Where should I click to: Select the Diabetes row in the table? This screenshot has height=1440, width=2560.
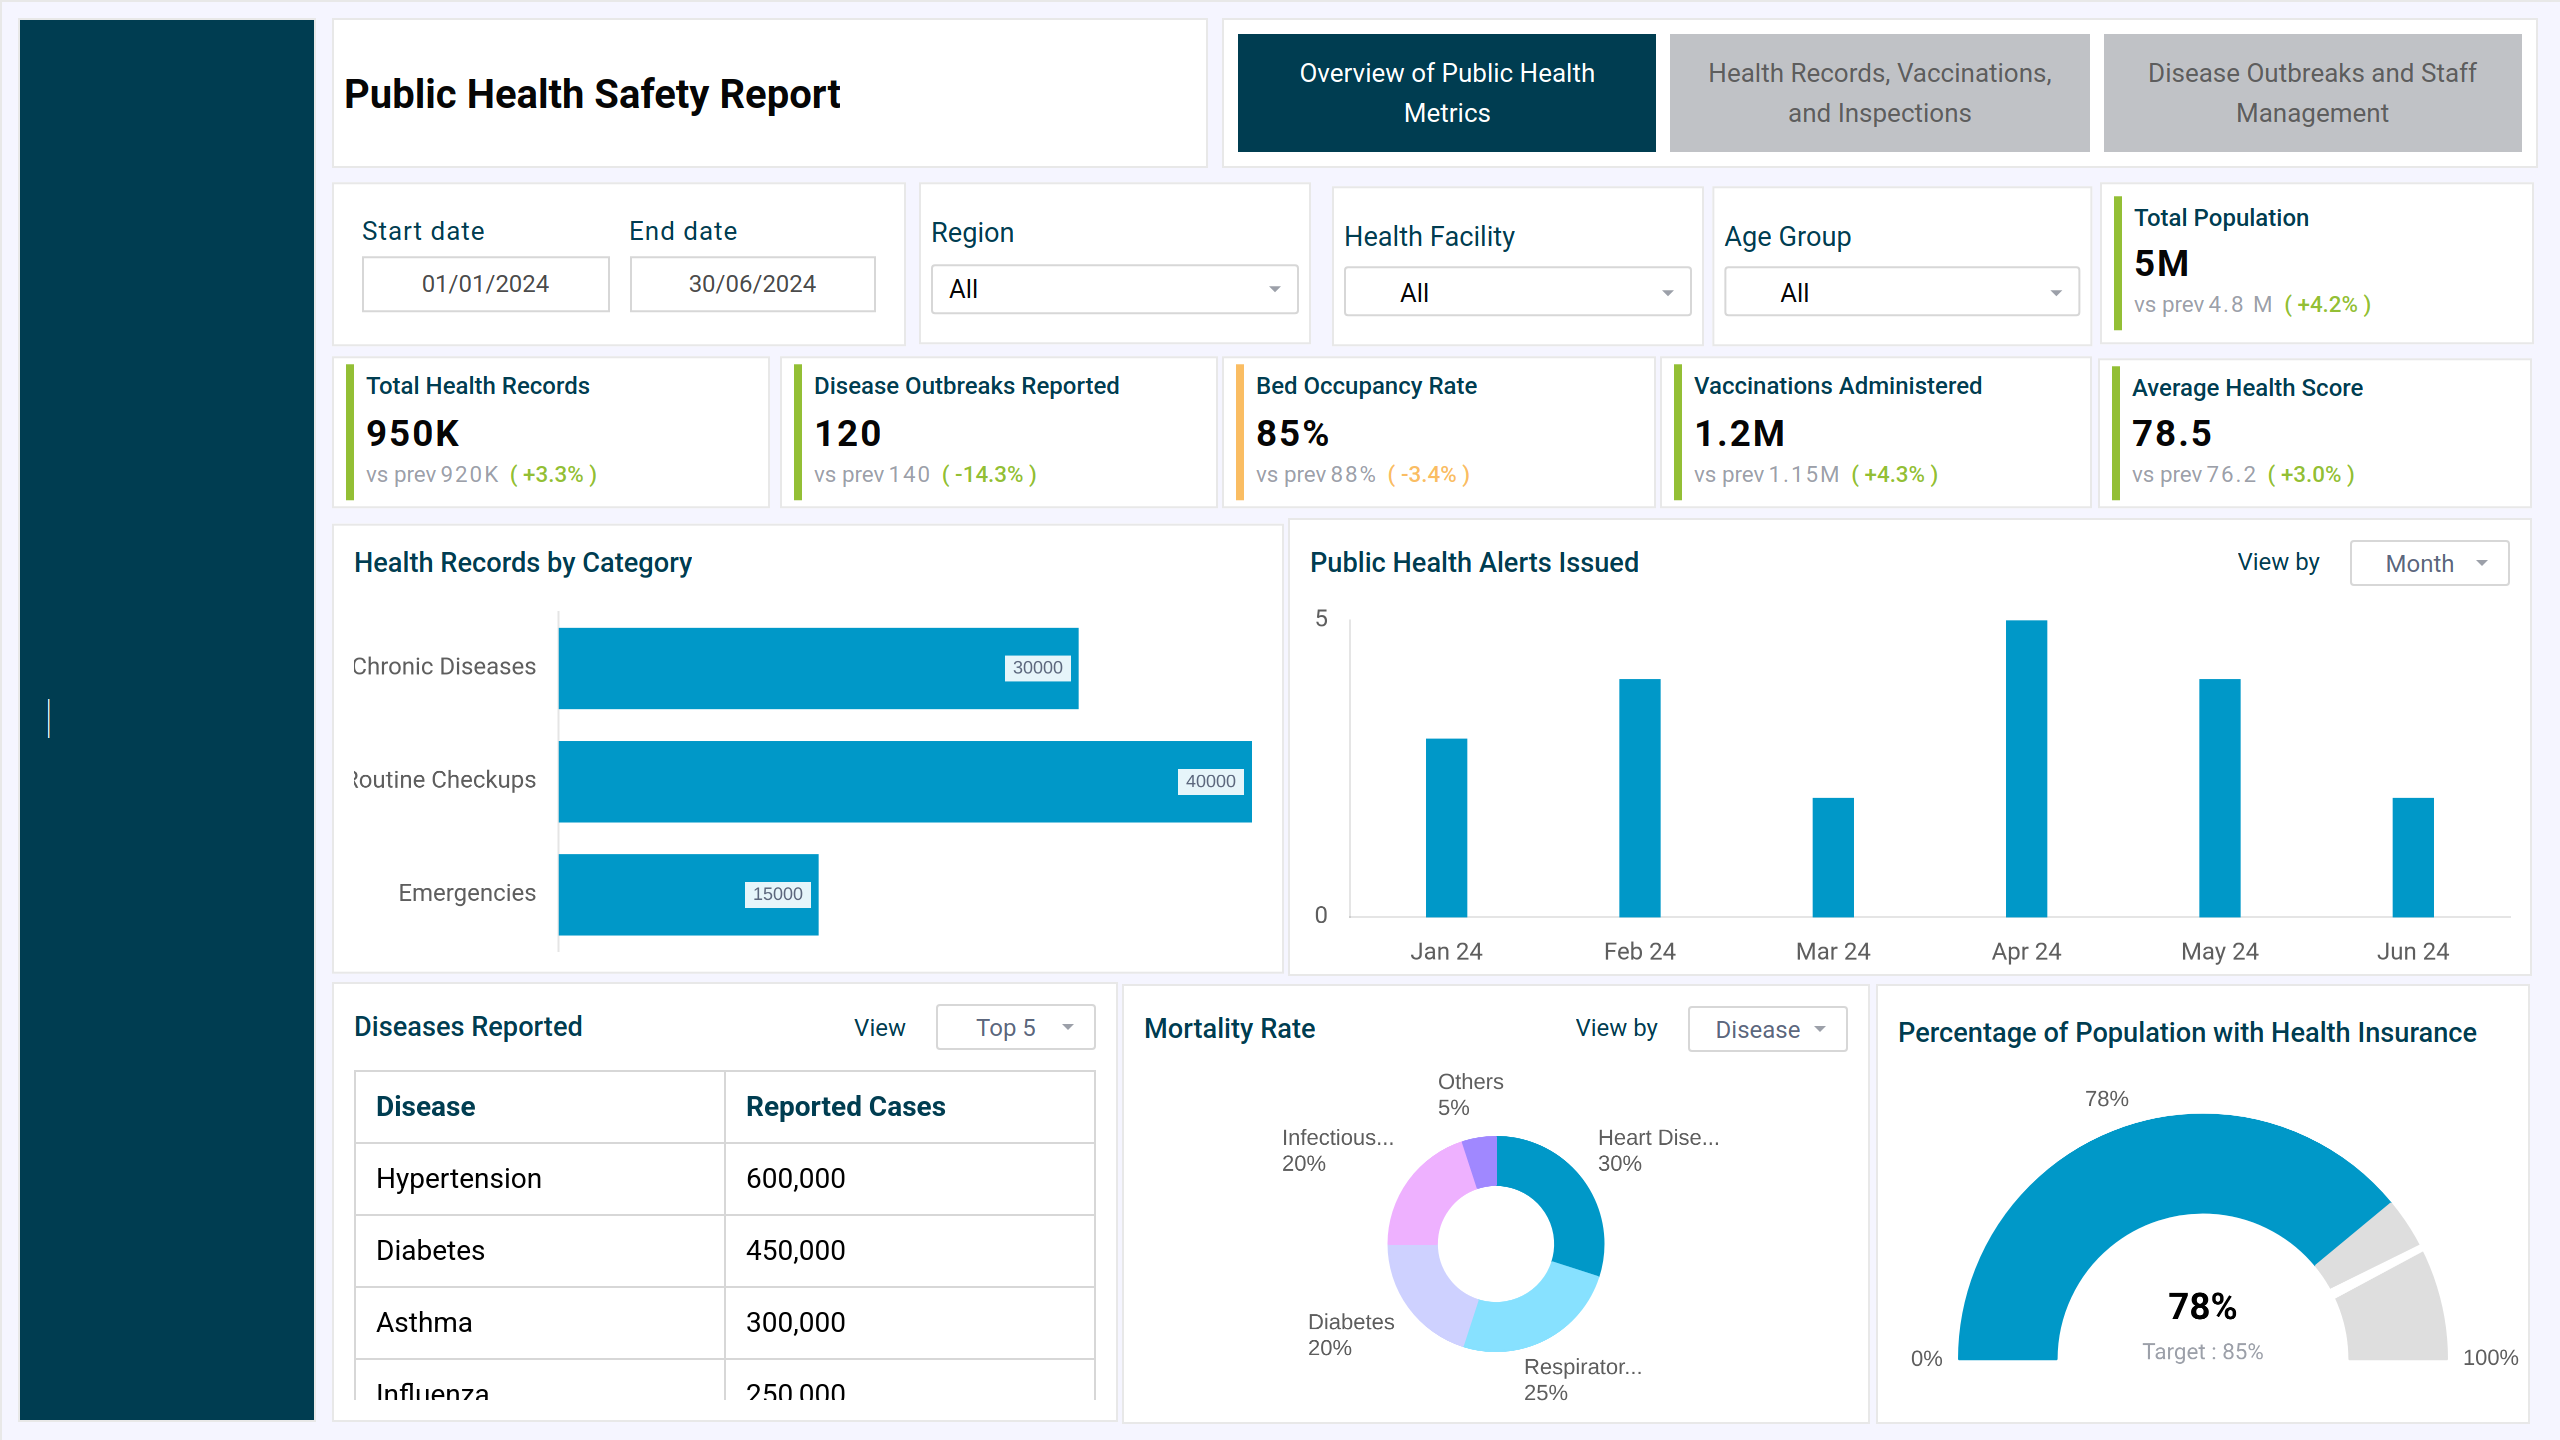725,1251
